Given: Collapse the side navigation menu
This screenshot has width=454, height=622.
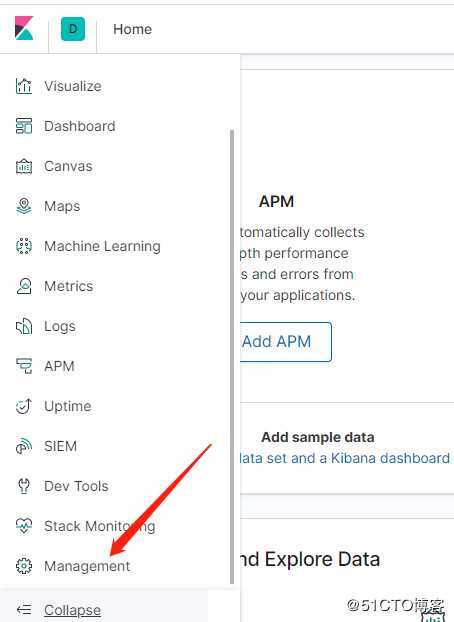Looking at the screenshot, I should 72,610.
